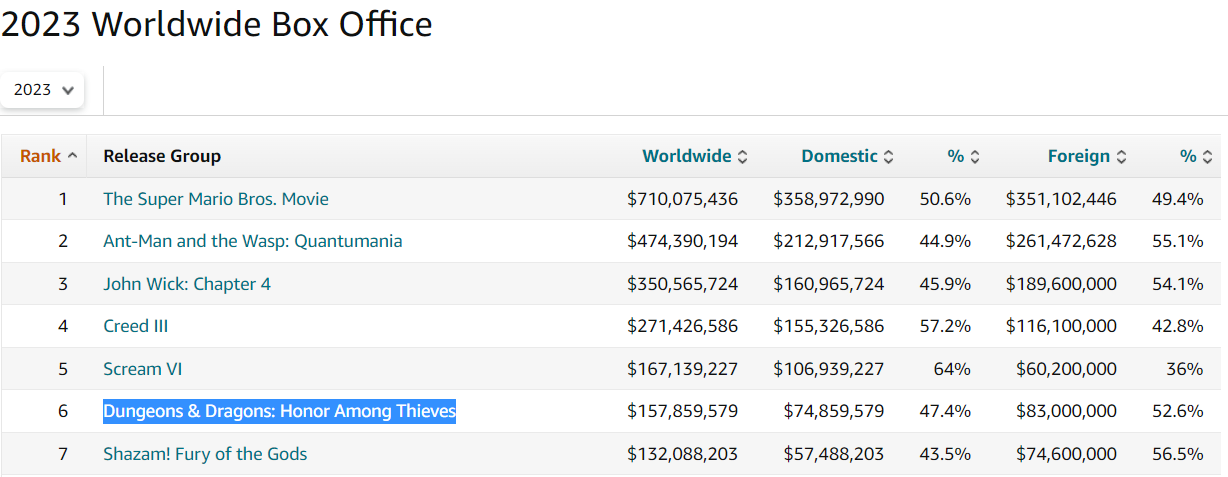Select domestic value $74,859,579

[834, 411]
